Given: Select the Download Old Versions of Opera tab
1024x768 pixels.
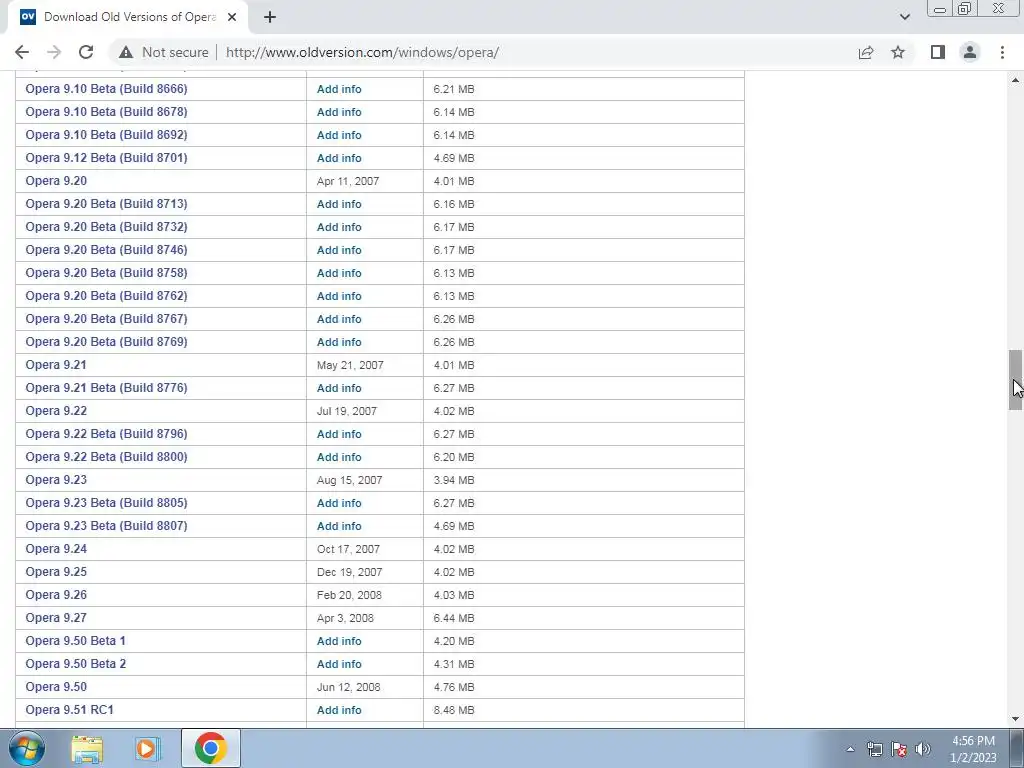Looking at the screenshot, I should (x=128, y=17).
